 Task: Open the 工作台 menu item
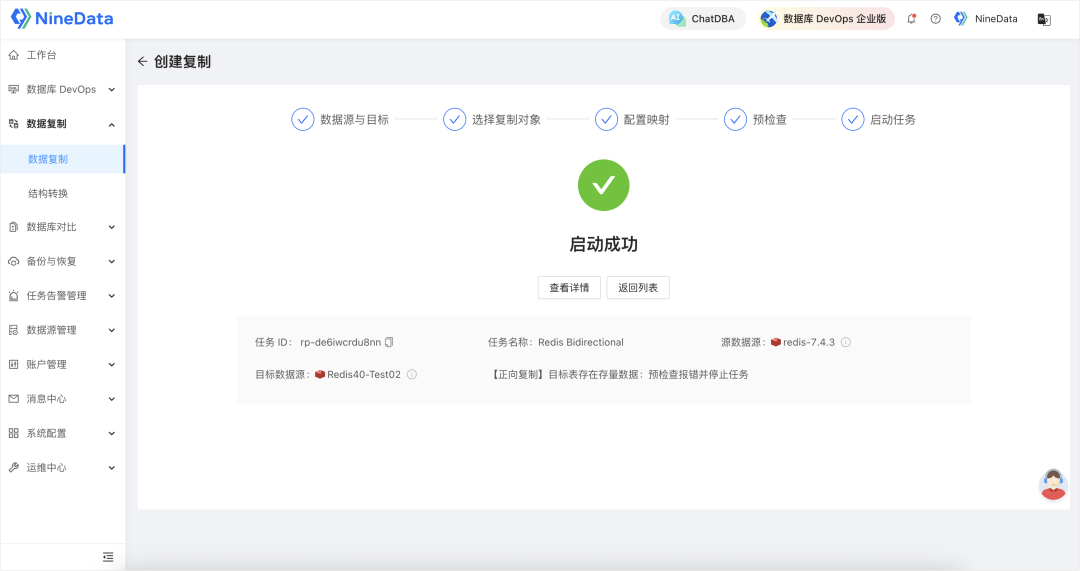(42, 55)
